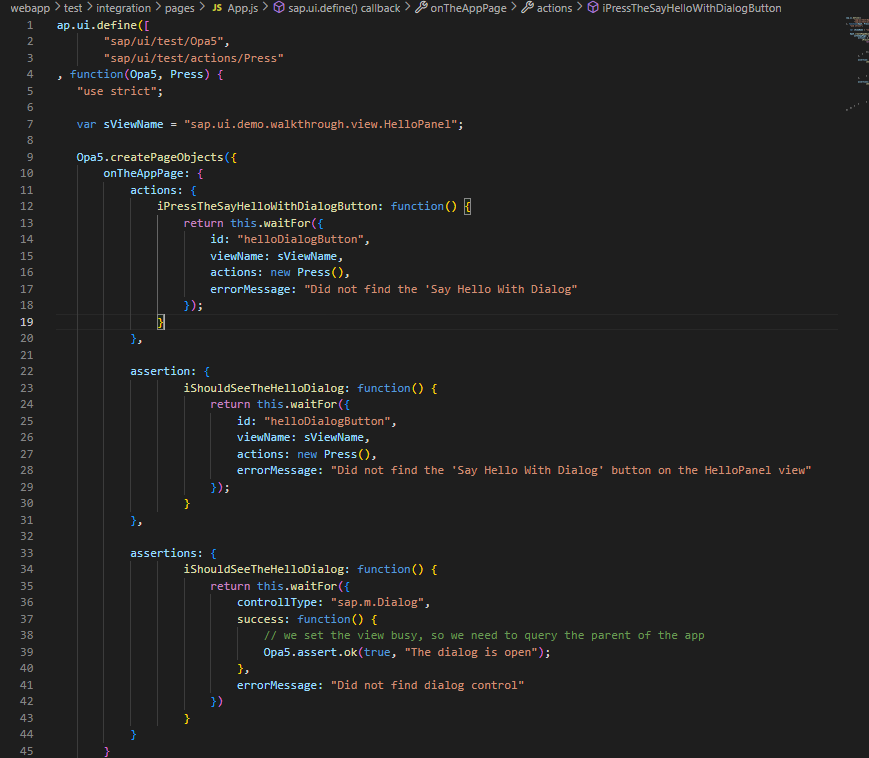Expand chevron after webapp breadcrumb
The width and height of the screenshot is (869, 758).
pos(57,7)
